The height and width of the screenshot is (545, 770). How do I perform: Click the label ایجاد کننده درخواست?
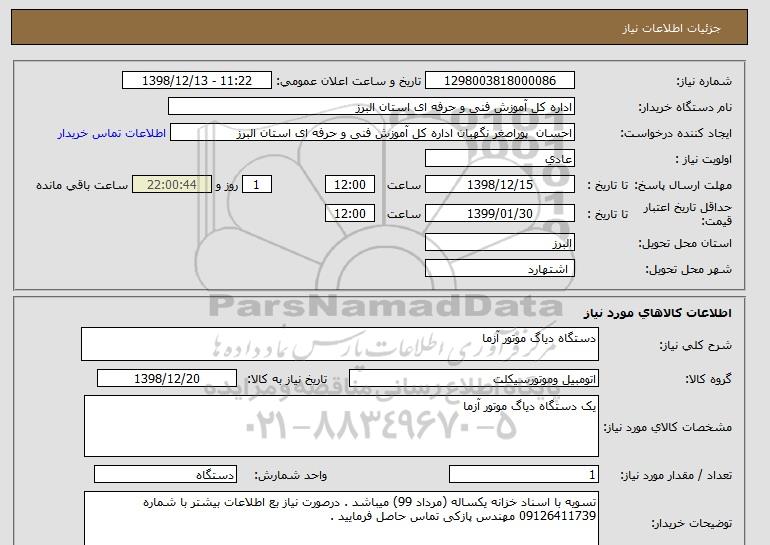click(676, 133)
